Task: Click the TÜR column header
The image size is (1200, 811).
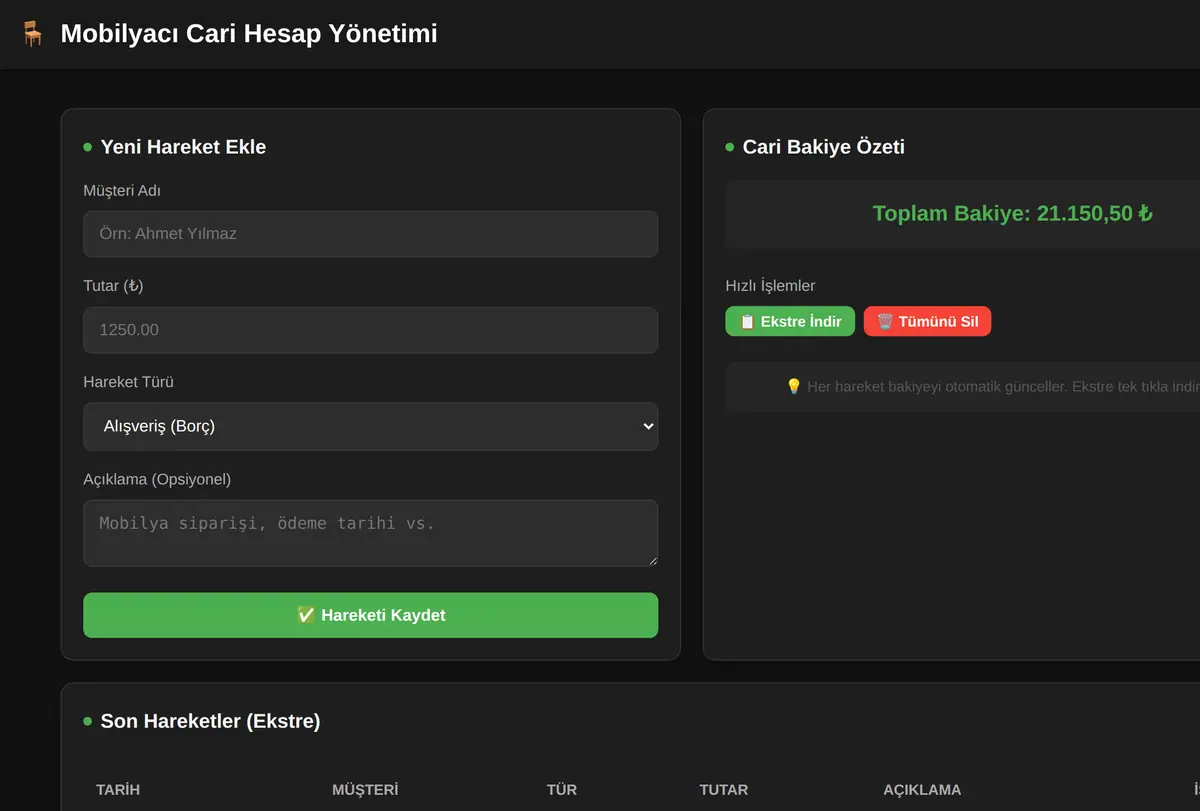Action: tap(562, 790)
